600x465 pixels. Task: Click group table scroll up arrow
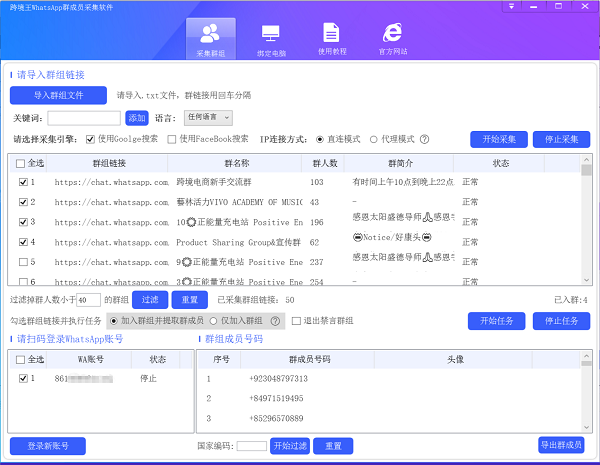coord(586,159)
